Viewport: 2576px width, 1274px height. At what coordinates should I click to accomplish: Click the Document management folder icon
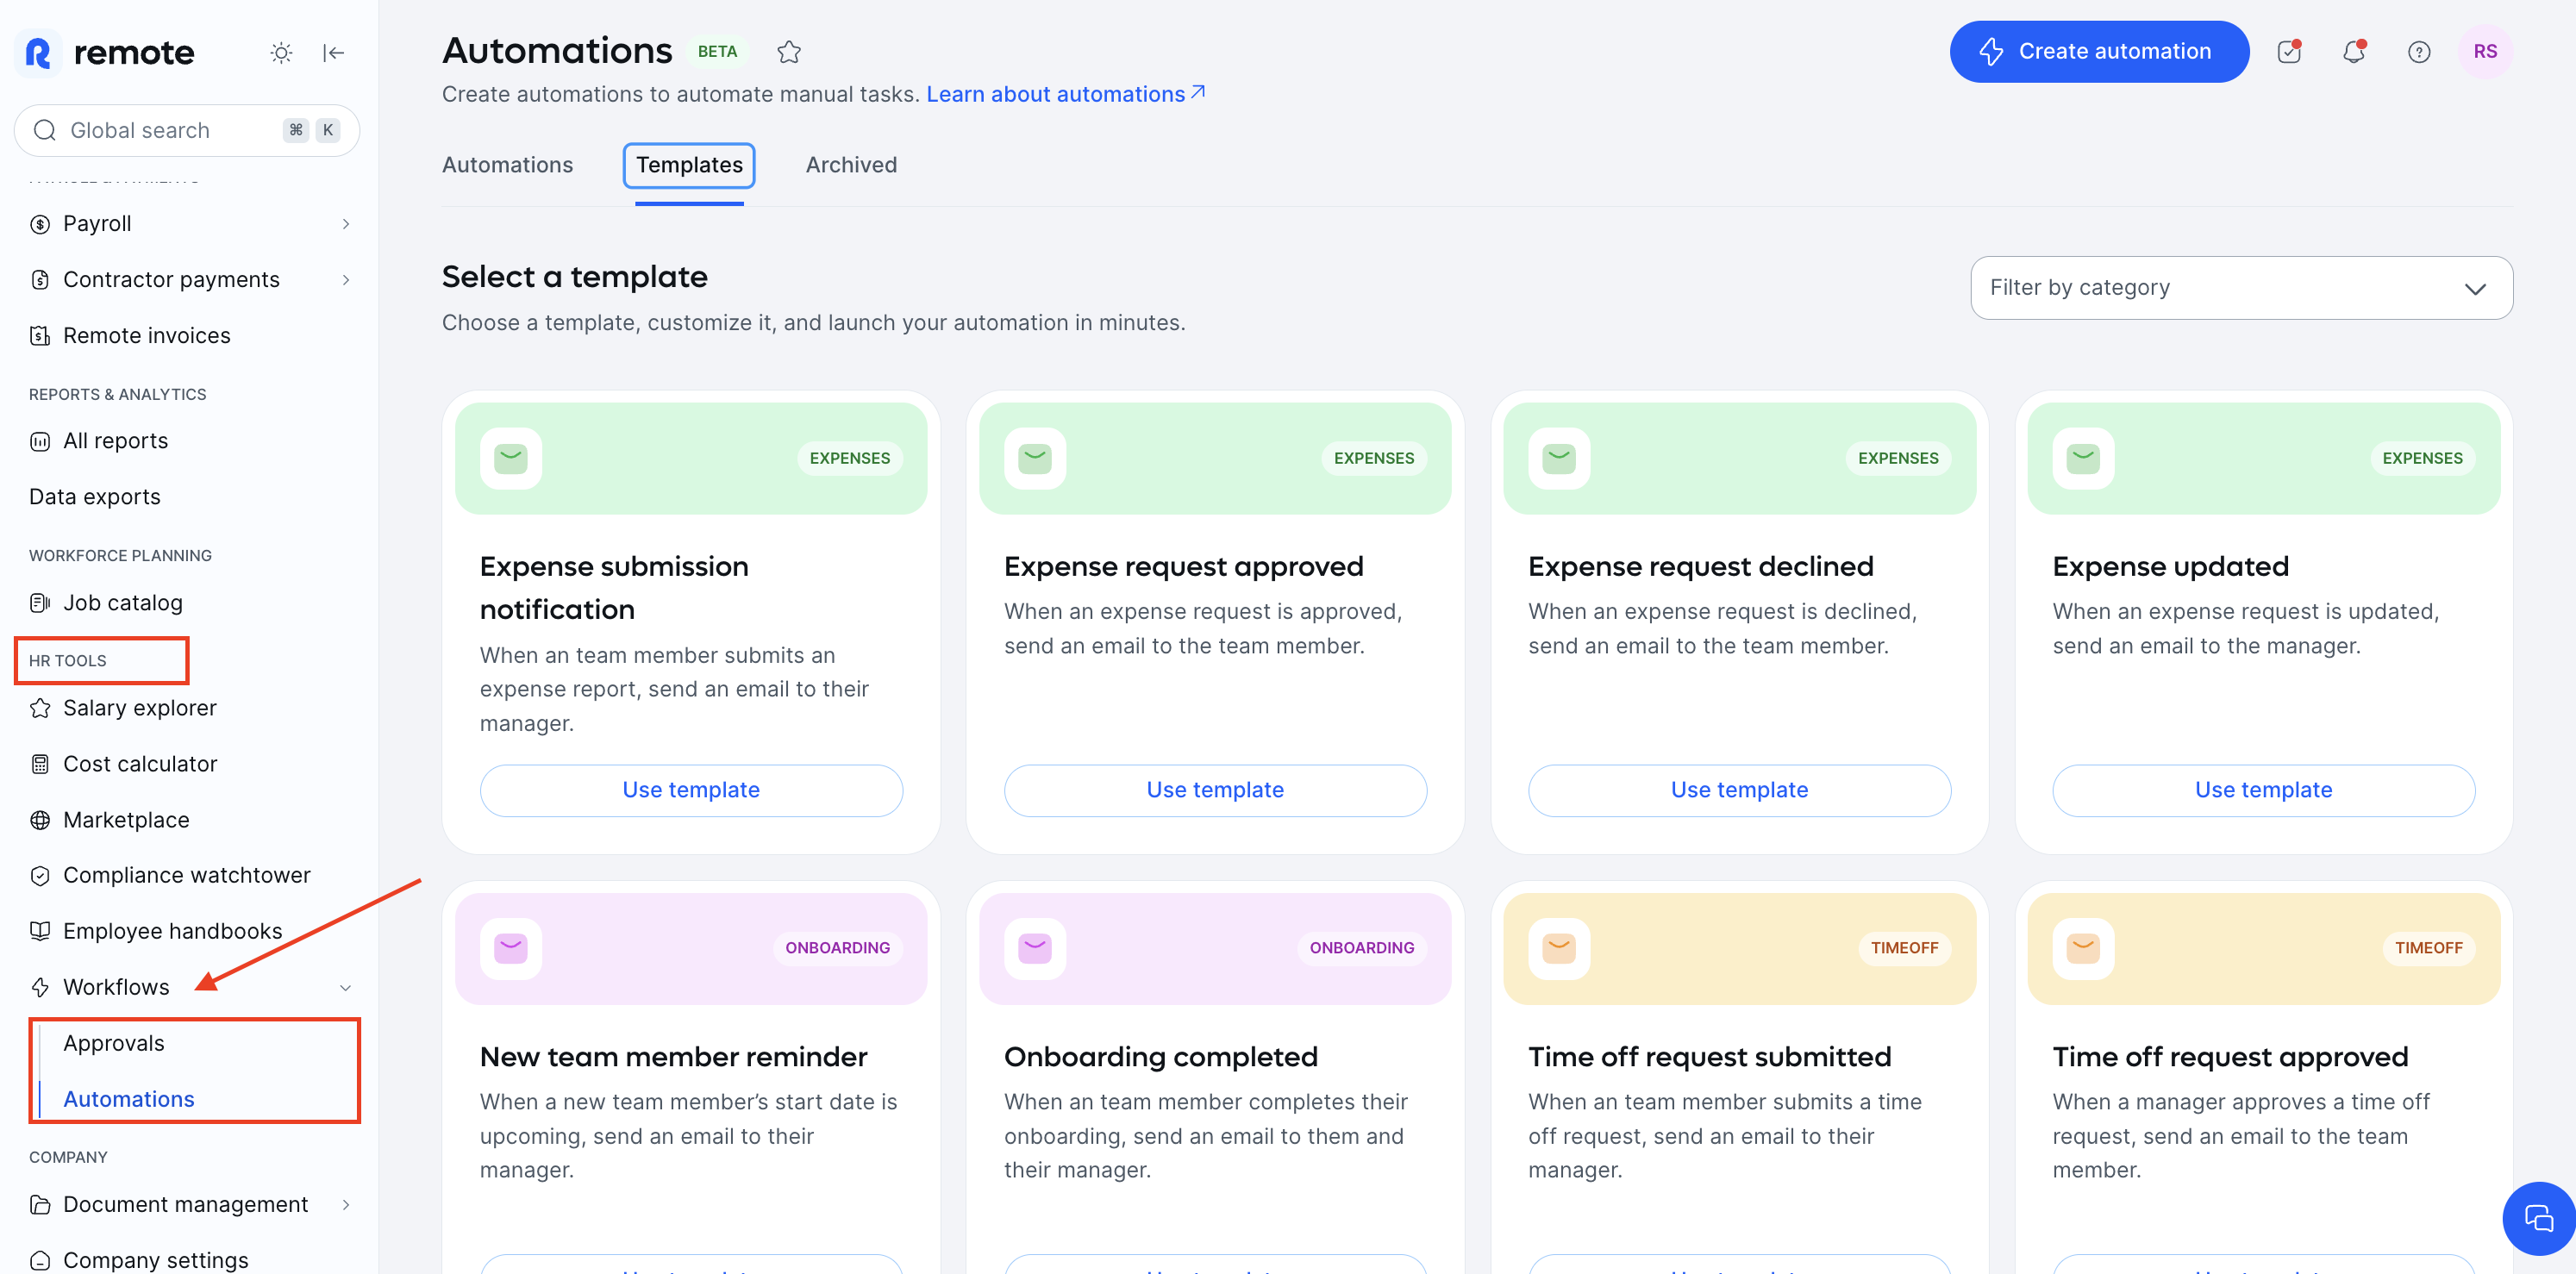coord(40,1204)
